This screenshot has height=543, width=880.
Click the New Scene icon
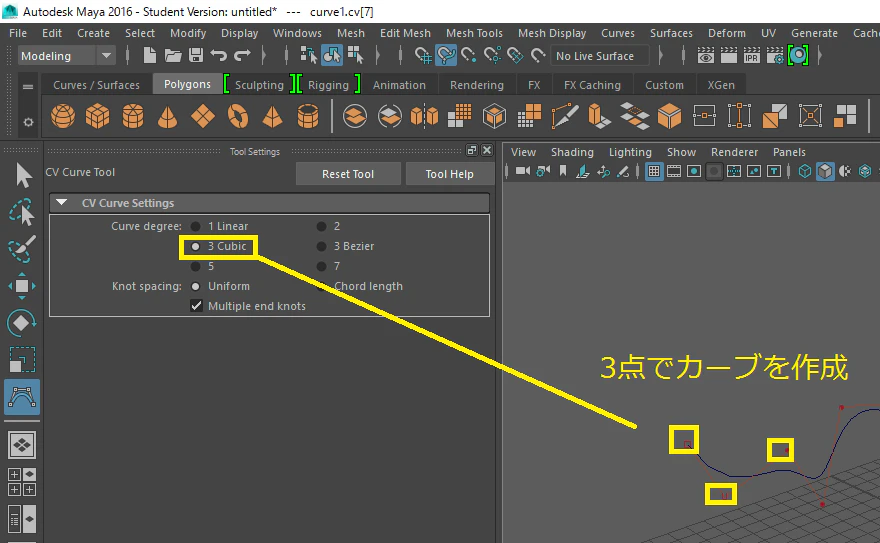(149, 56)
